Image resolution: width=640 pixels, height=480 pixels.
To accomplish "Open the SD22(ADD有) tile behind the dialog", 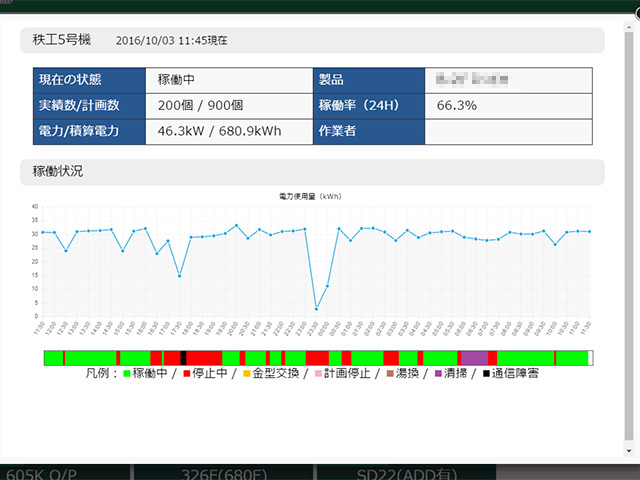I will coord(404,472).
